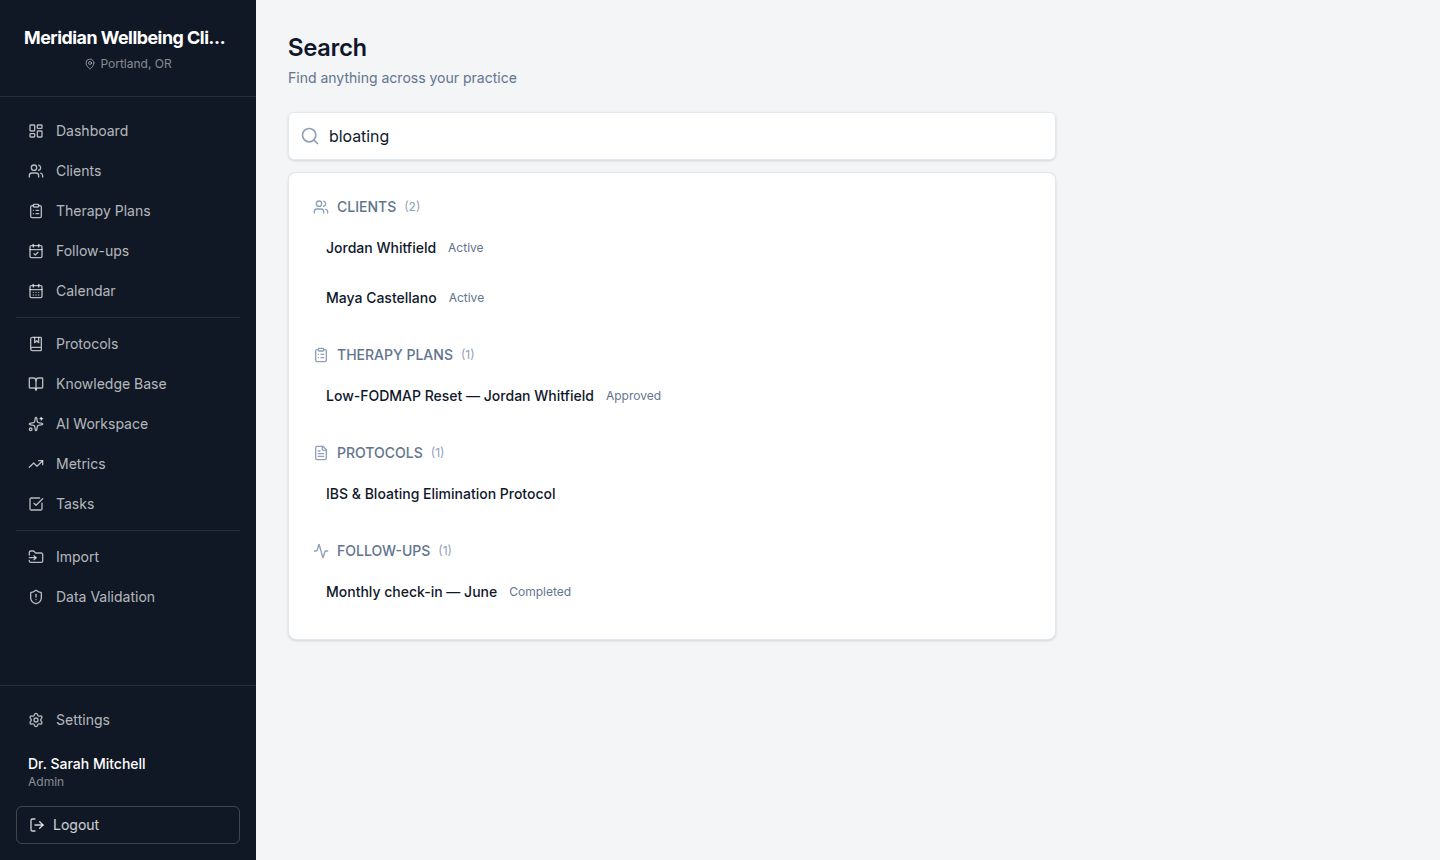Go to Clients in the sidebar
Viewport: 1440px width, 860px height.
[128, 171]
